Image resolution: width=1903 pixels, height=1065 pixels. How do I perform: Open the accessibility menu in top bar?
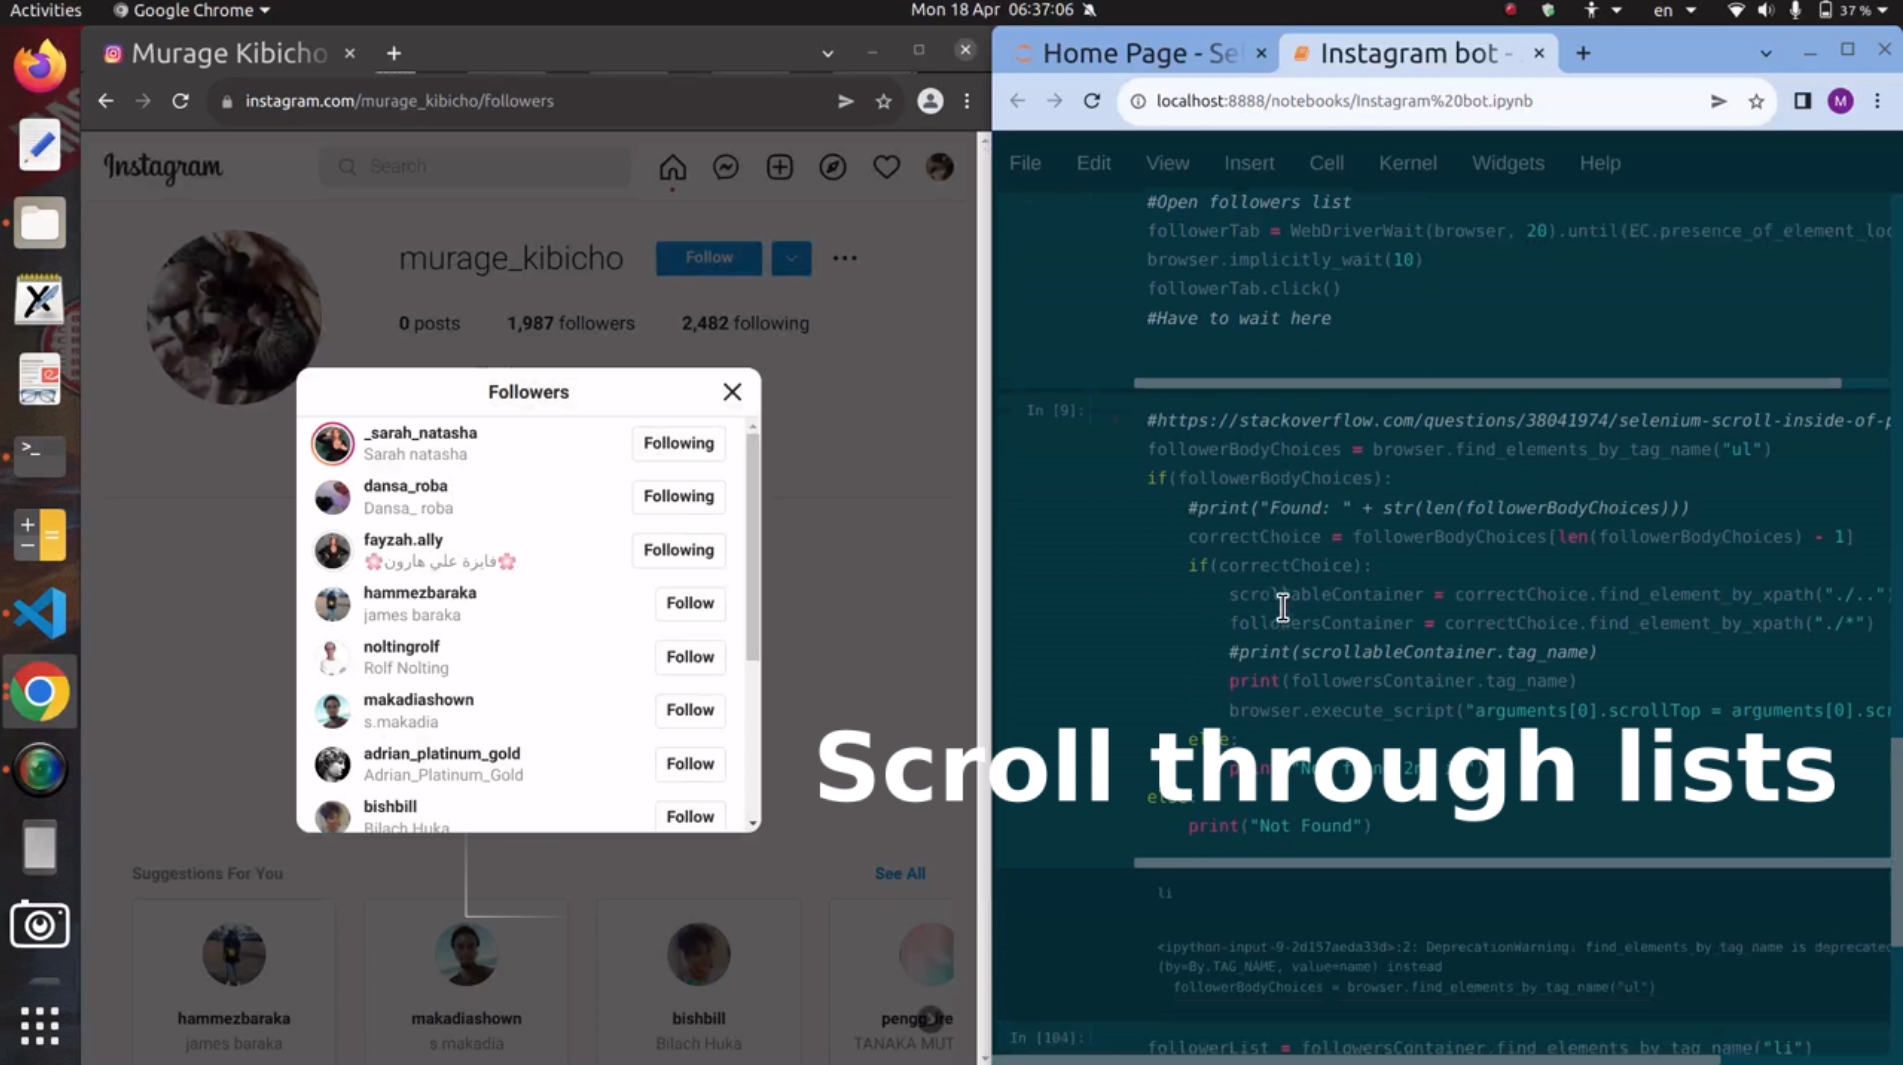tap(1601, 10)
